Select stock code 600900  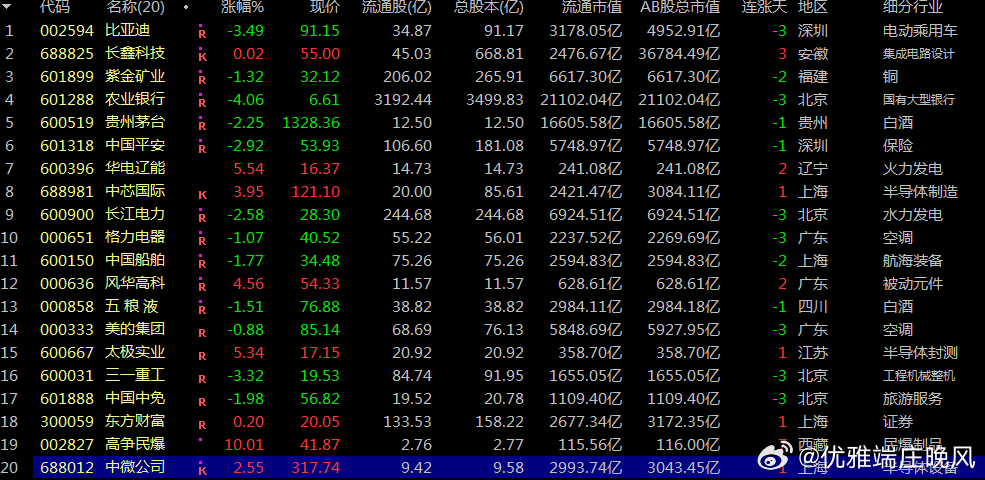tap(67, 214)
